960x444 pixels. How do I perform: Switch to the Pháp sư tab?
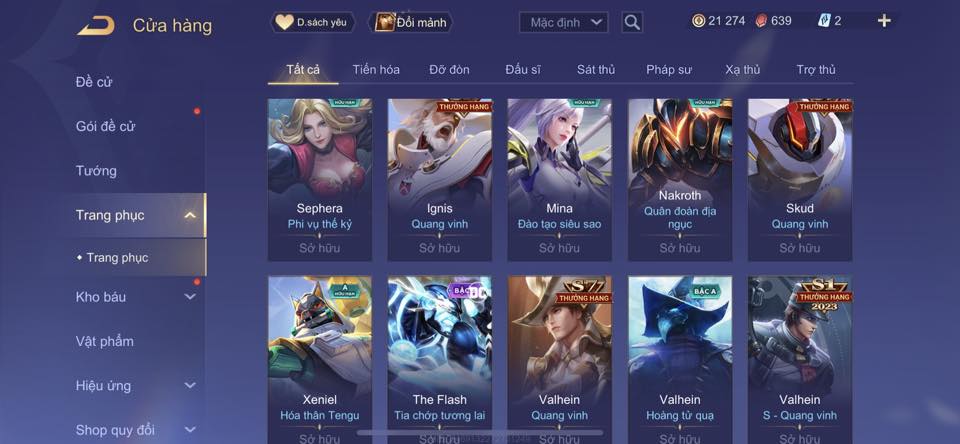click(x=669, y=70)
